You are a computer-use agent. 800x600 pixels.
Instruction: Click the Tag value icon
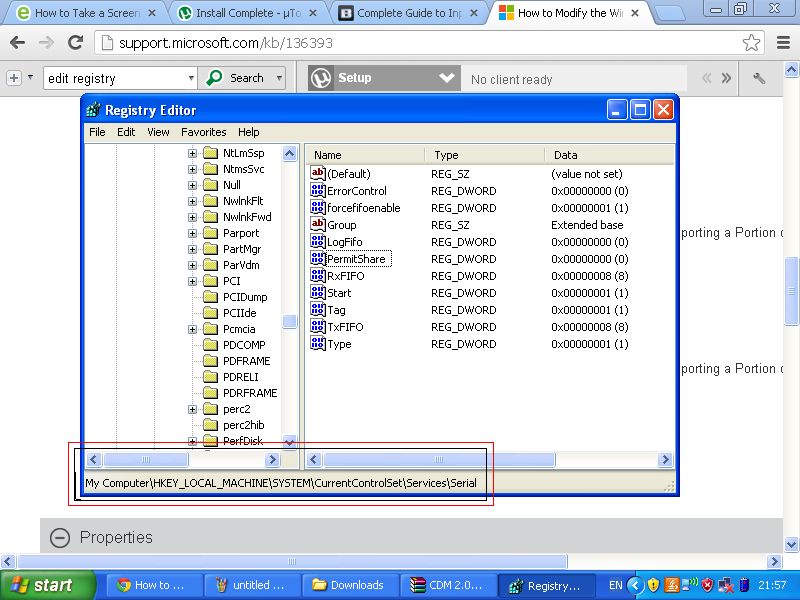[x=317, y=310]
